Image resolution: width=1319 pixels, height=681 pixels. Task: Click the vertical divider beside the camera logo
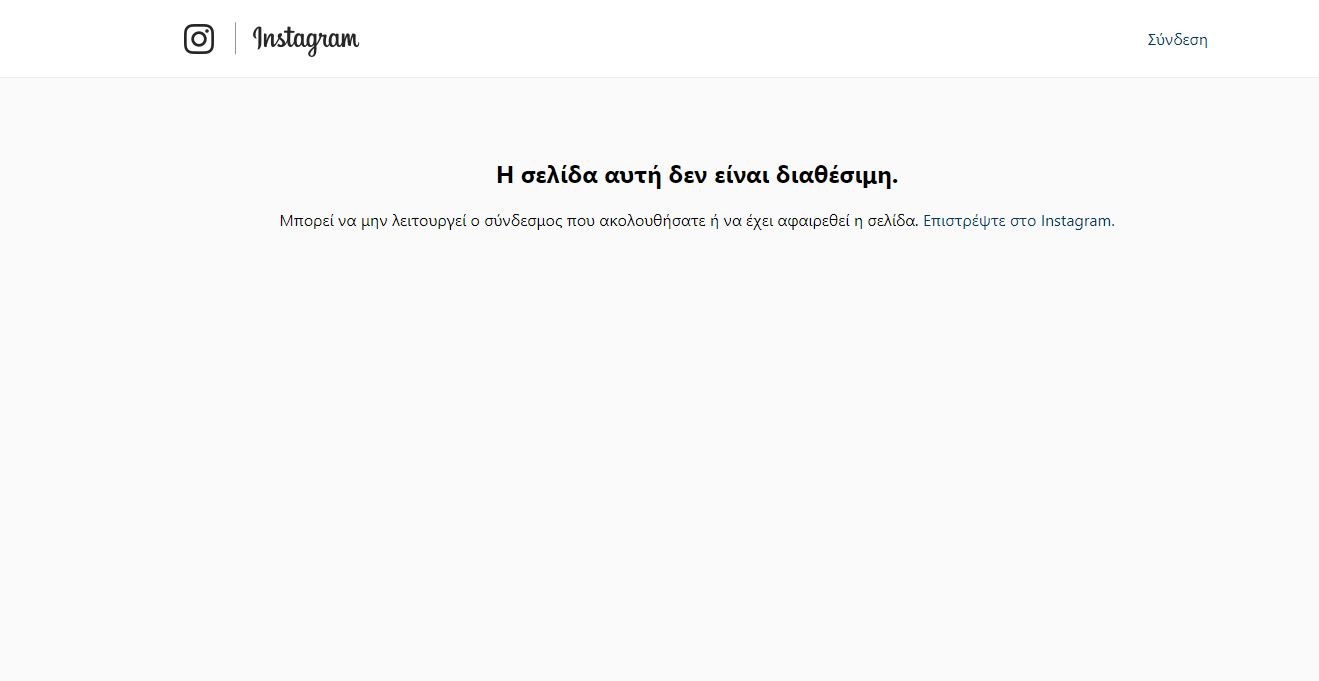pyautogui.click(x=236, y=39)
